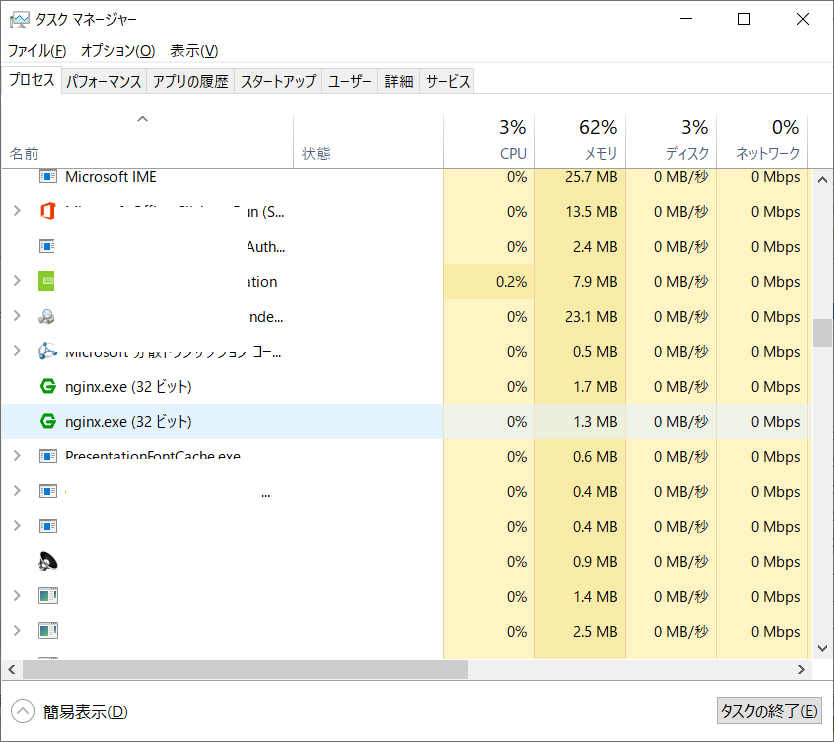Click the 23.1 MB memory cell
This screenshot has height=742, width=834.
click(x=580, y=316)
